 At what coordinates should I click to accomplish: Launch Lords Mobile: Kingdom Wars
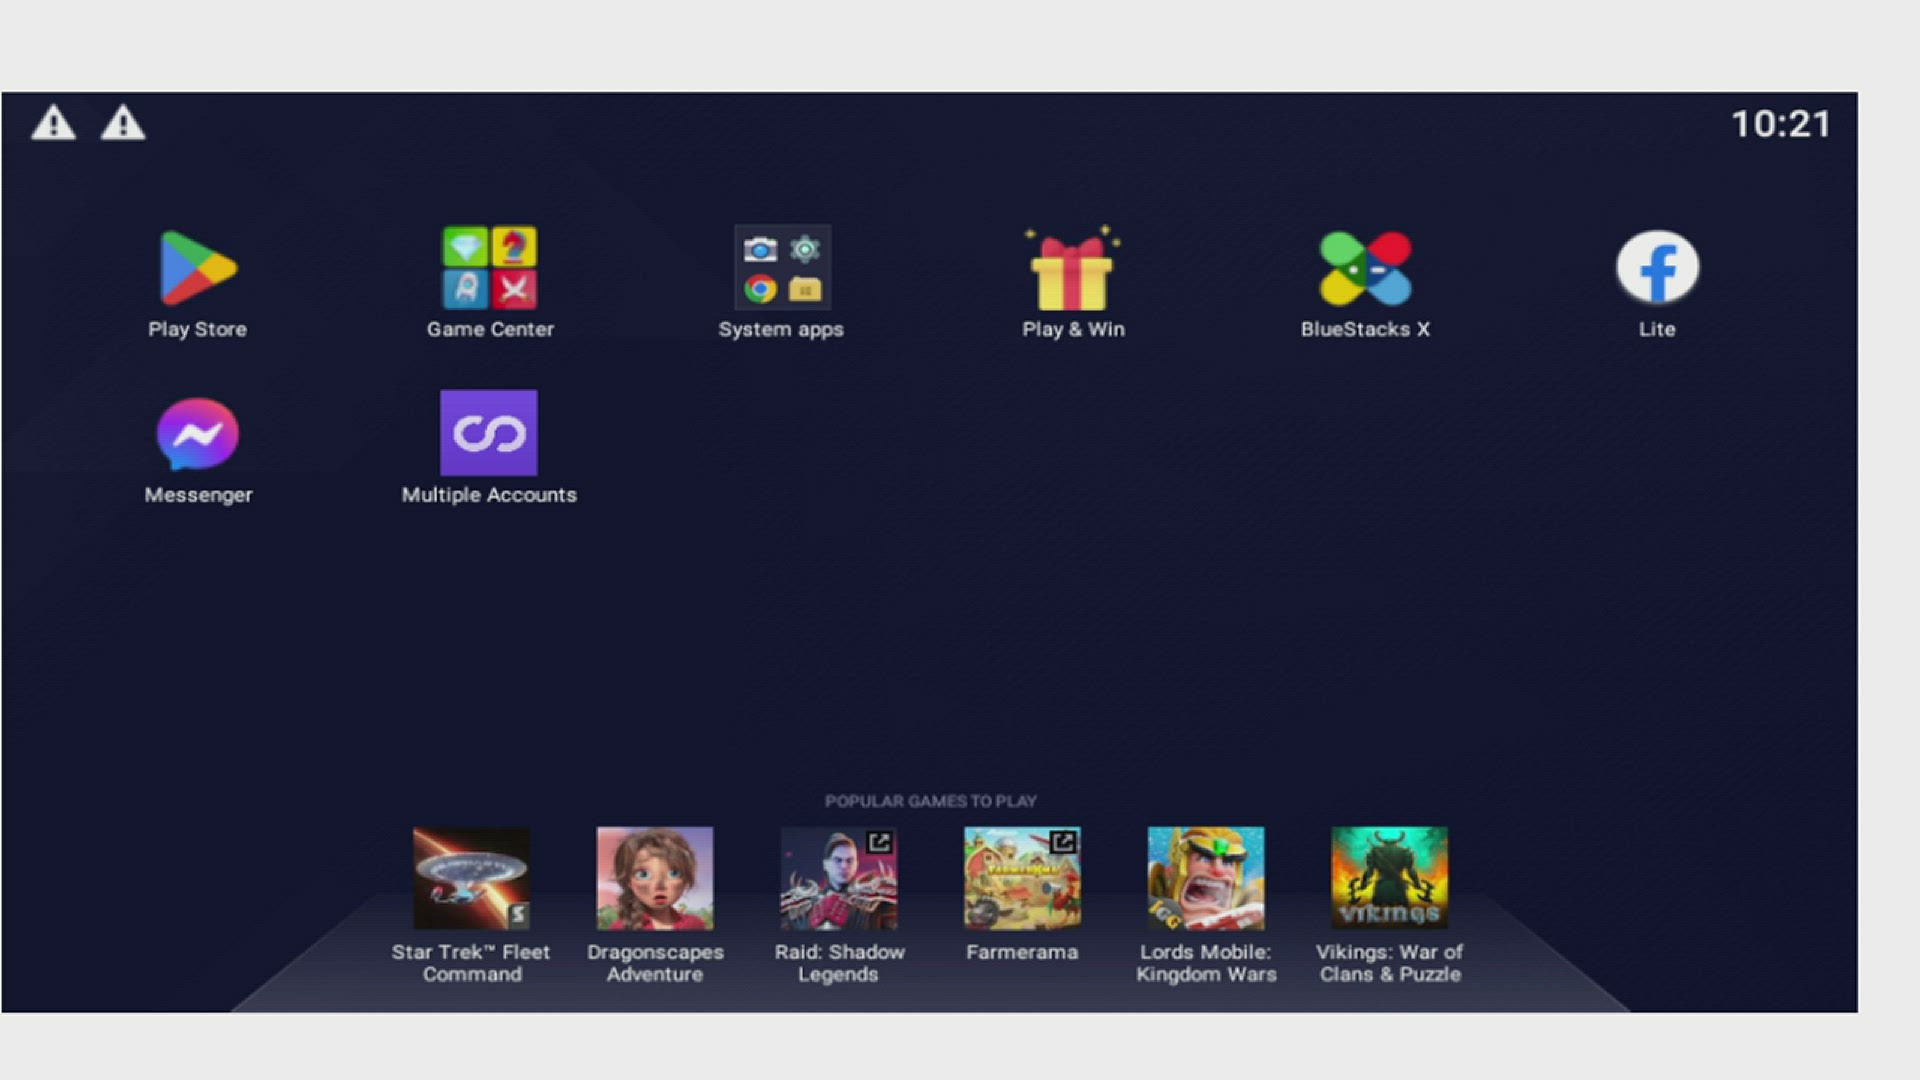1205,878
